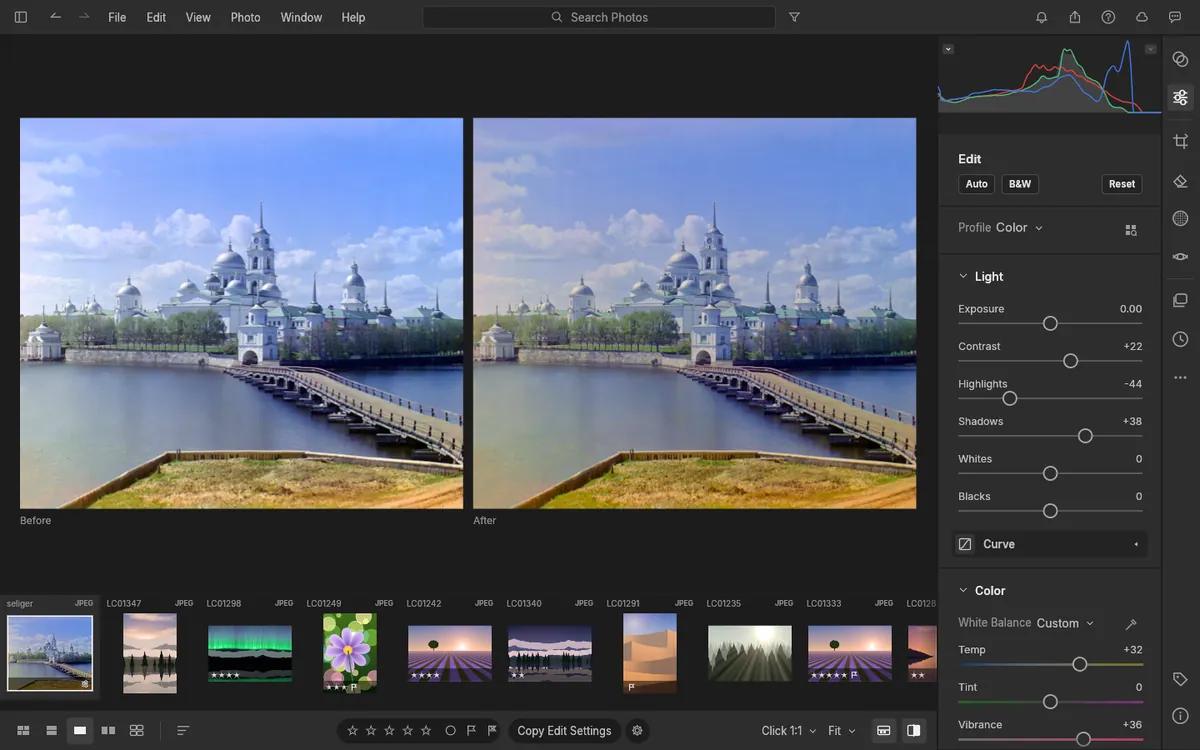Switch to photo grid view
The image size is (1200, 750).
click(23, 731)
